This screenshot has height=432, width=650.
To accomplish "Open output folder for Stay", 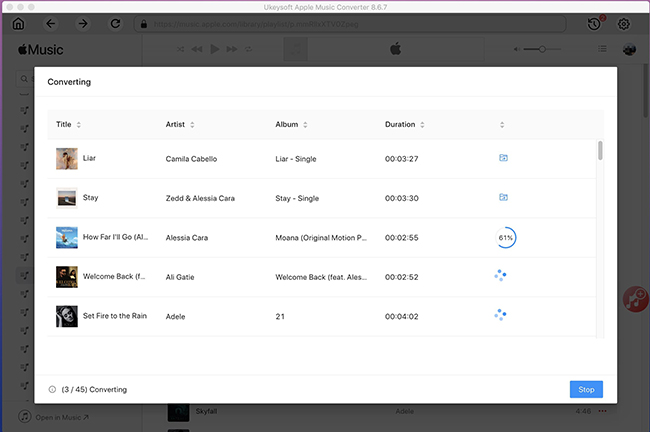I will point(503,197).
